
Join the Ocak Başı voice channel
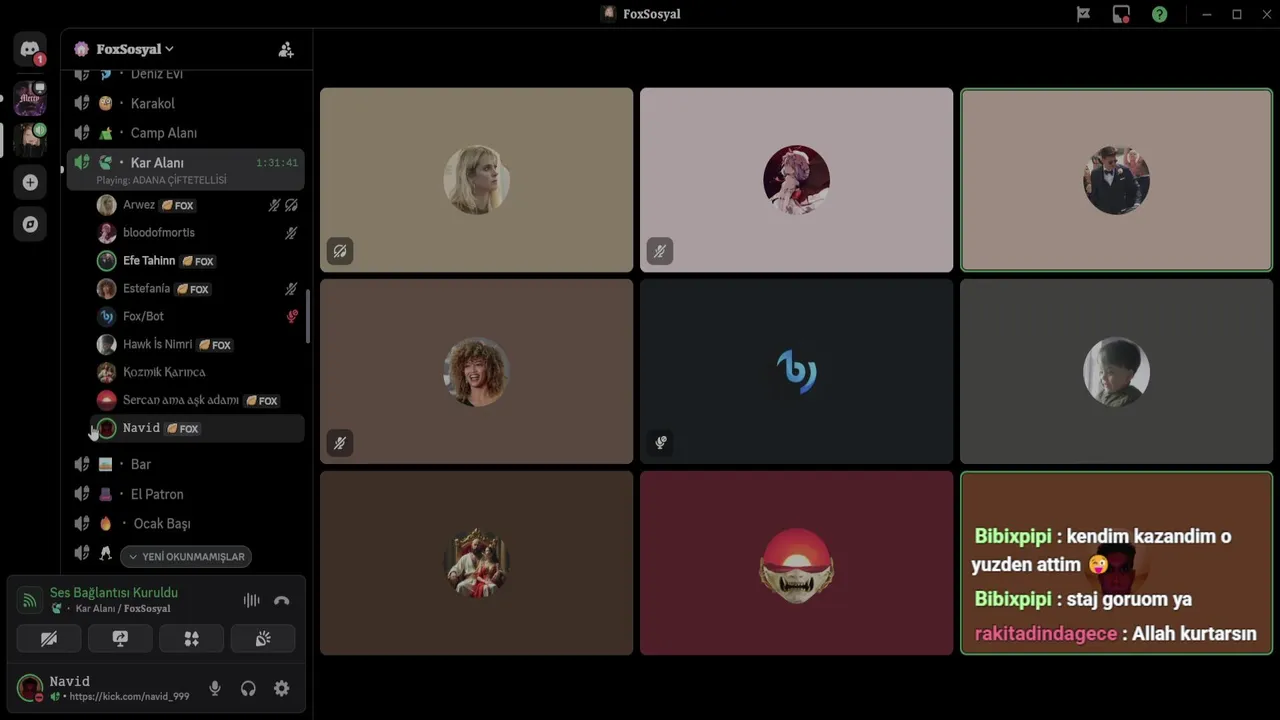pyautogui.click(x=186, y=523)
